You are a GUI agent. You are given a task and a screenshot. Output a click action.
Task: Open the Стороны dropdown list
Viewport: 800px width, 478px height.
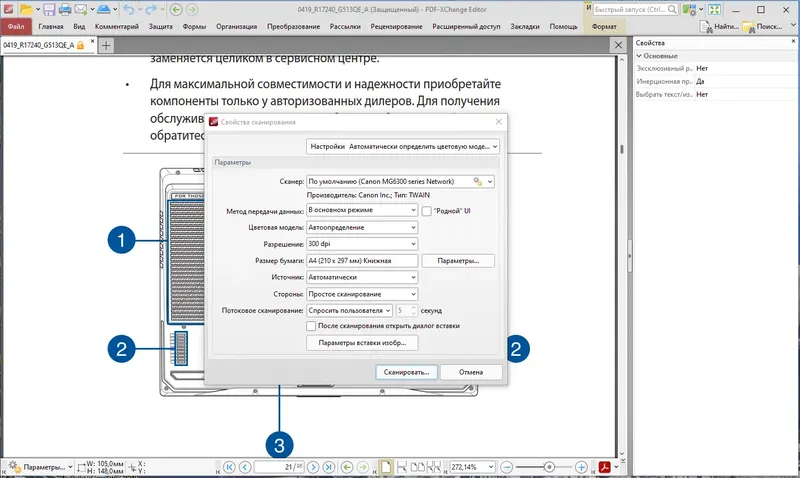click(x=362, y=294)
